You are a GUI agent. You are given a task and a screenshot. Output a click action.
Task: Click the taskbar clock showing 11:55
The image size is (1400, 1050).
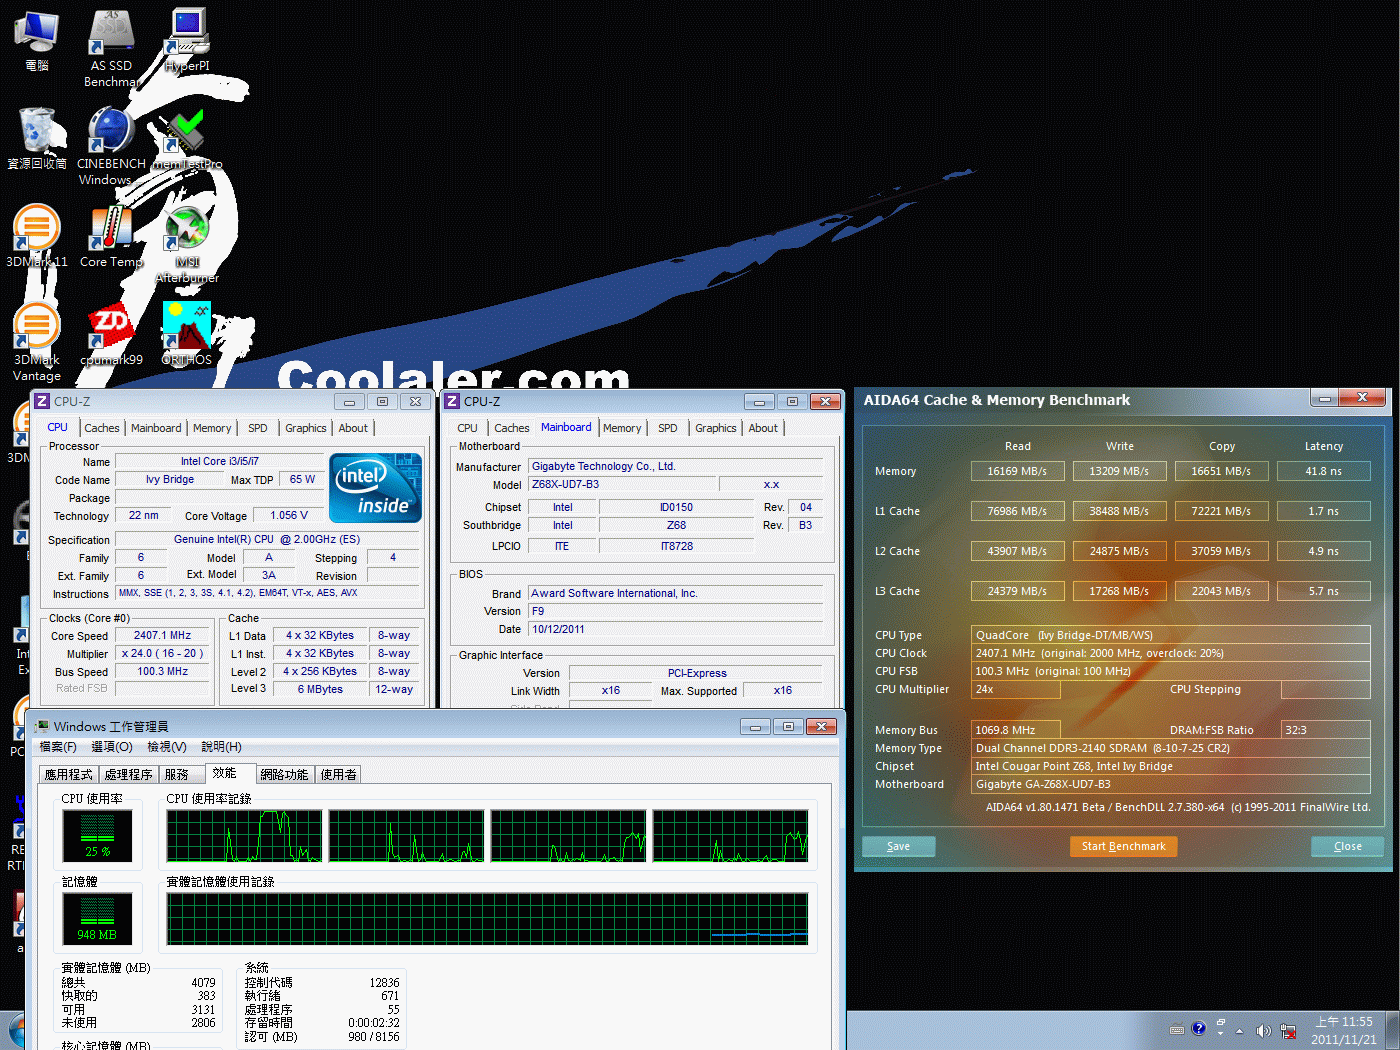pos(1343,1030)
